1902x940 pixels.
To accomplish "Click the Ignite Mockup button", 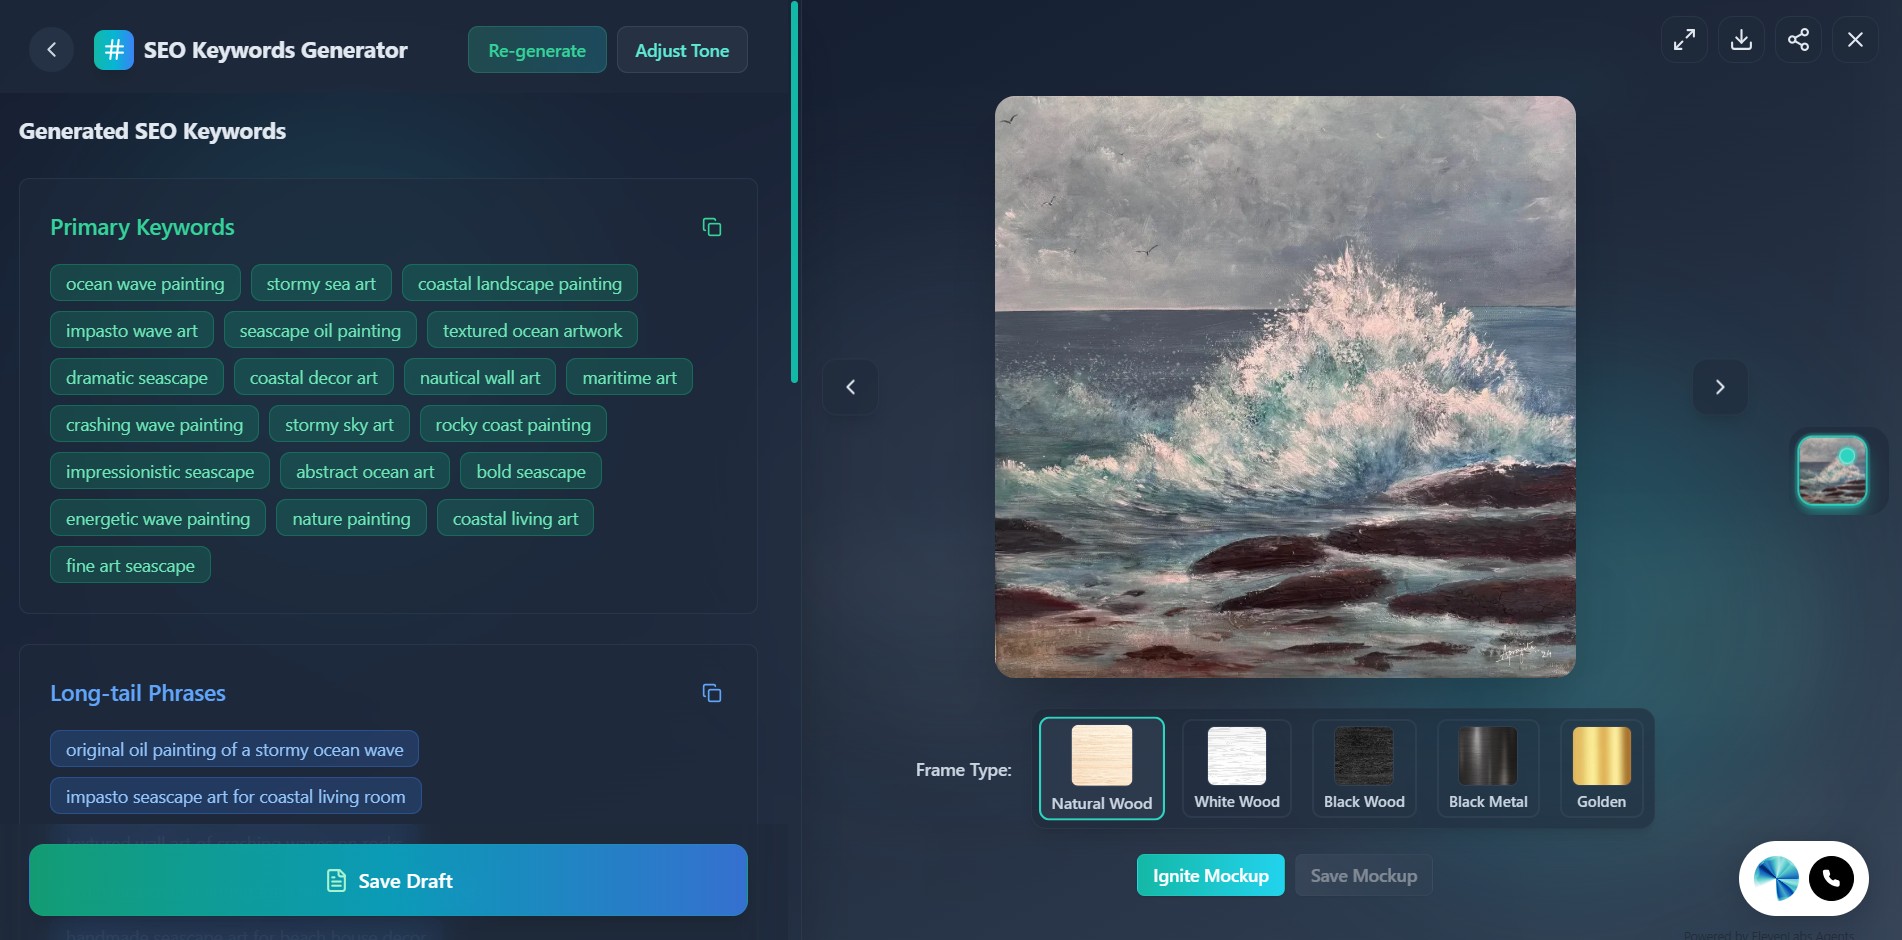I will tap(1210, 876).
